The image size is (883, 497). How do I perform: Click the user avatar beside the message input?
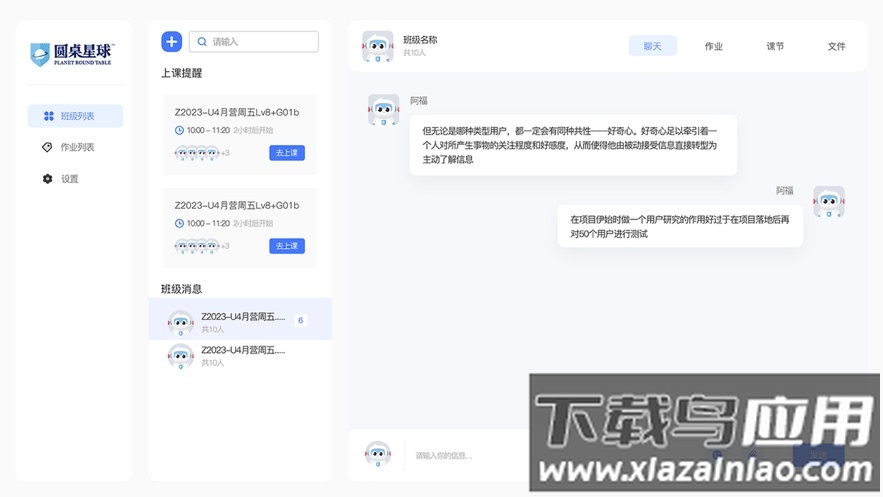click(x=377, y=454)
